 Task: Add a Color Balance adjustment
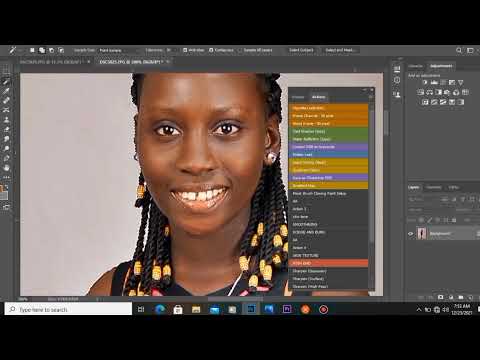click(x=430, y=92)
